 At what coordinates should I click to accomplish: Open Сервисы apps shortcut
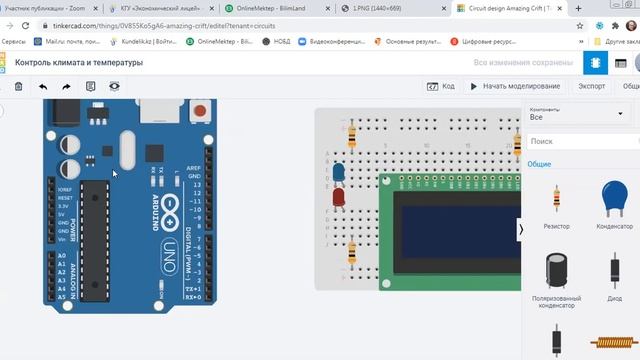[x=13, y=41]
